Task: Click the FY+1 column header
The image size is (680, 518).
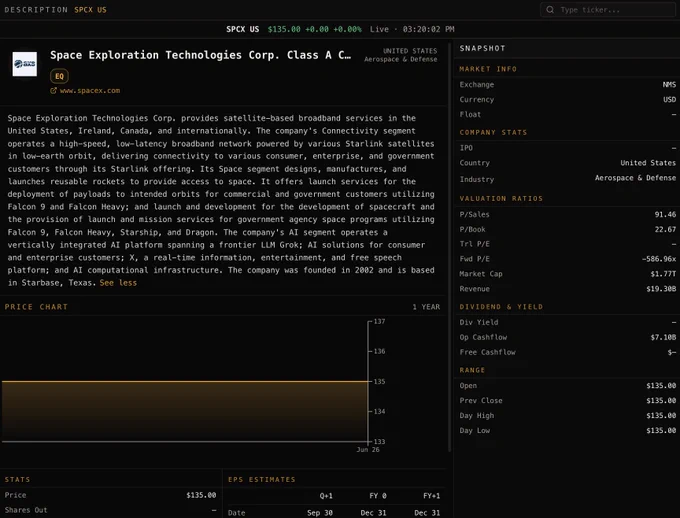Action: point(432,496)
